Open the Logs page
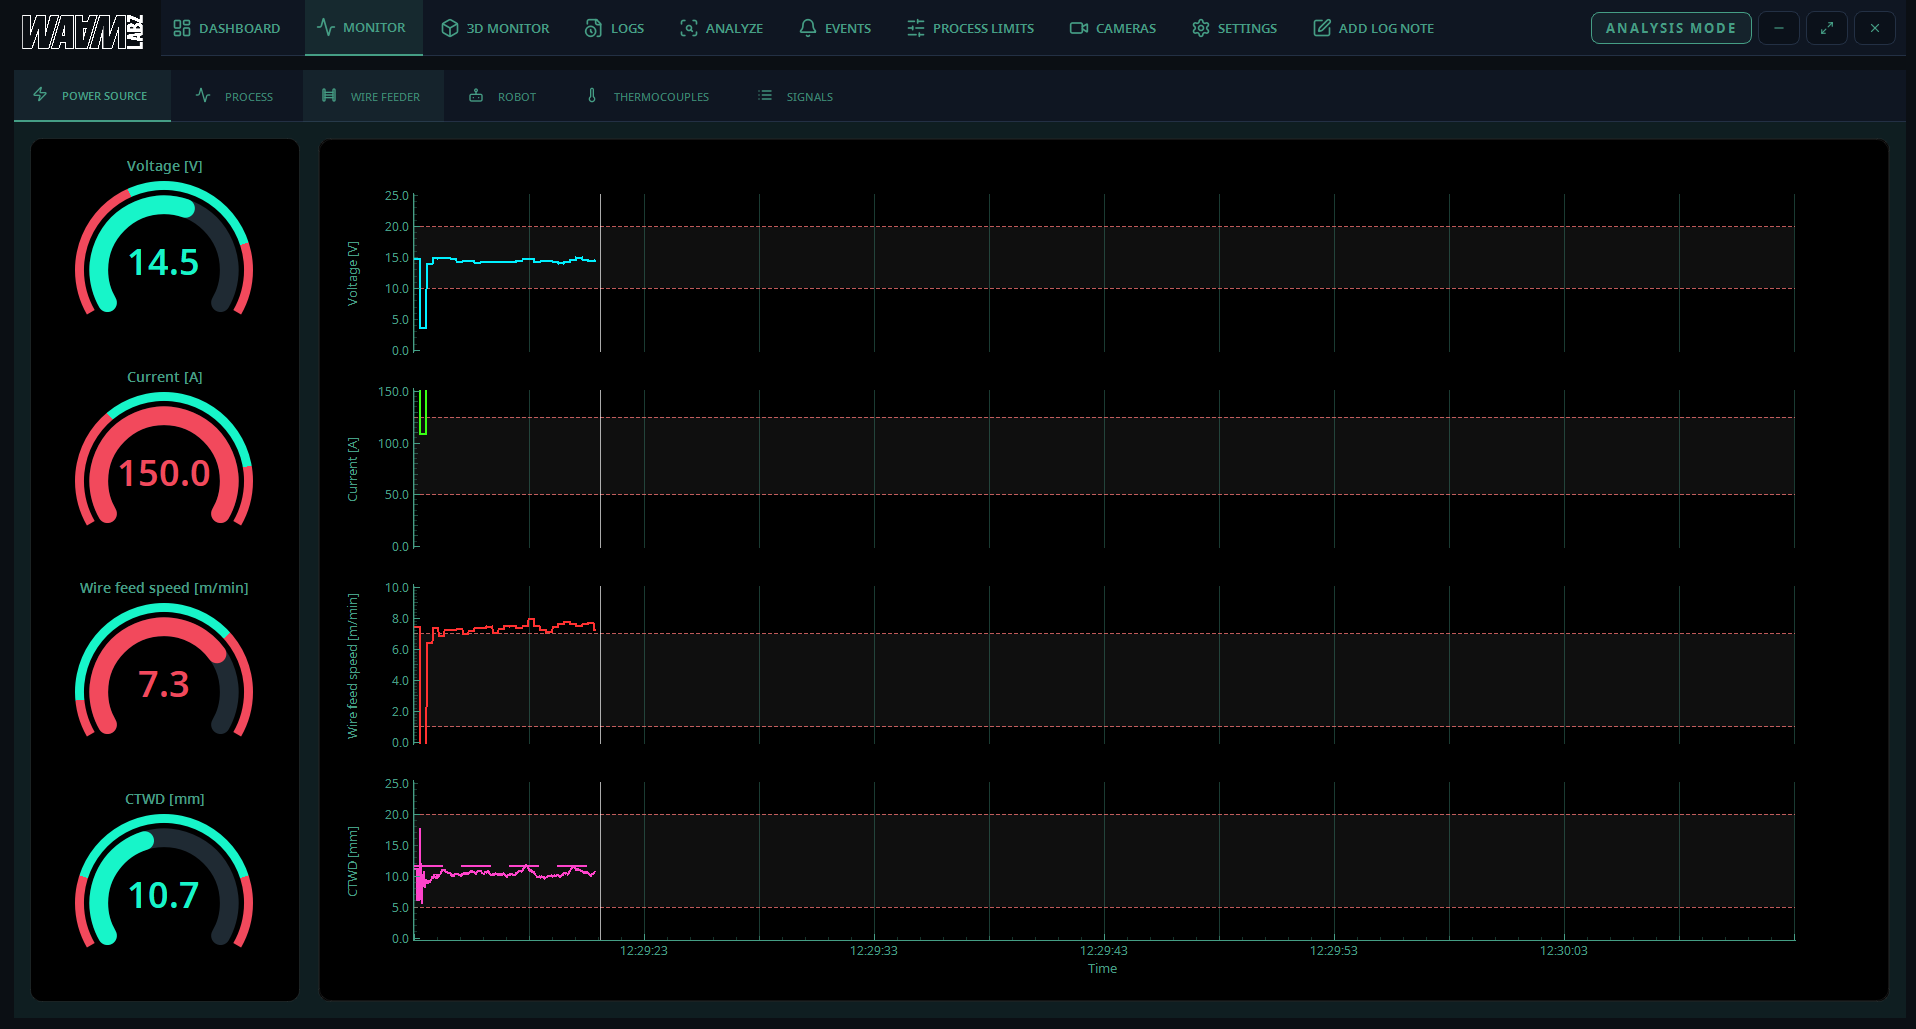 (614, 28)
